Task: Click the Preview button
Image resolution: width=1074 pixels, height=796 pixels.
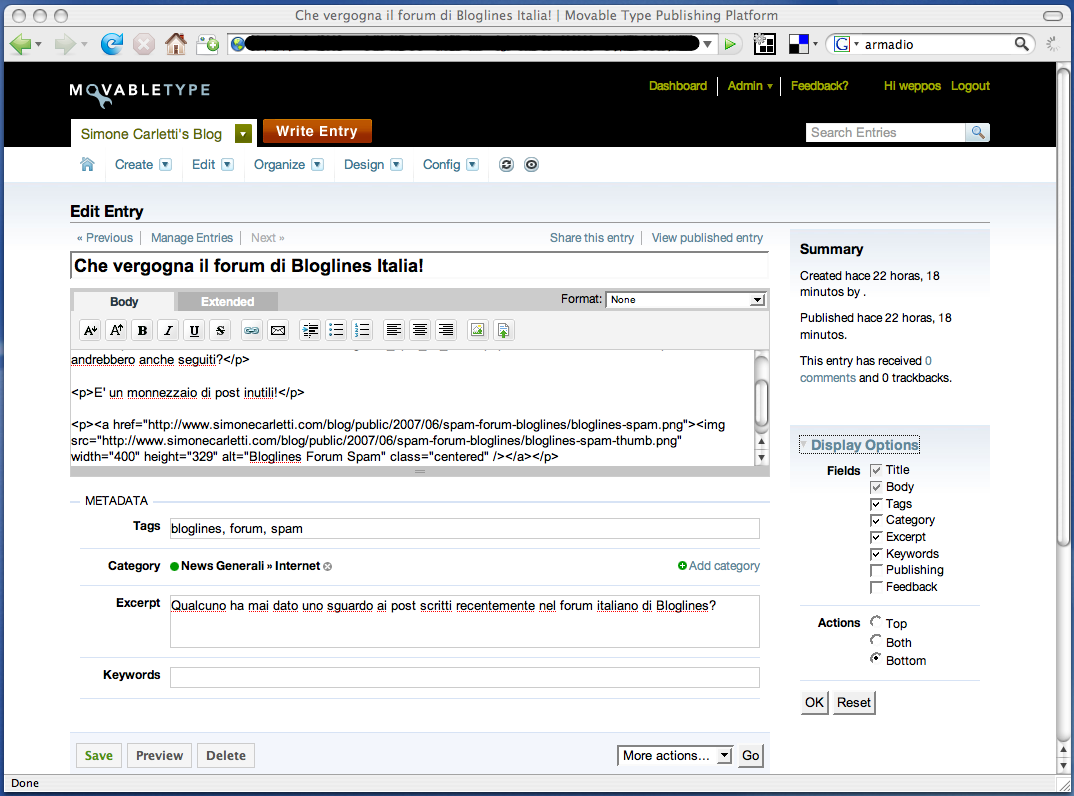Action: coord(160,756)
